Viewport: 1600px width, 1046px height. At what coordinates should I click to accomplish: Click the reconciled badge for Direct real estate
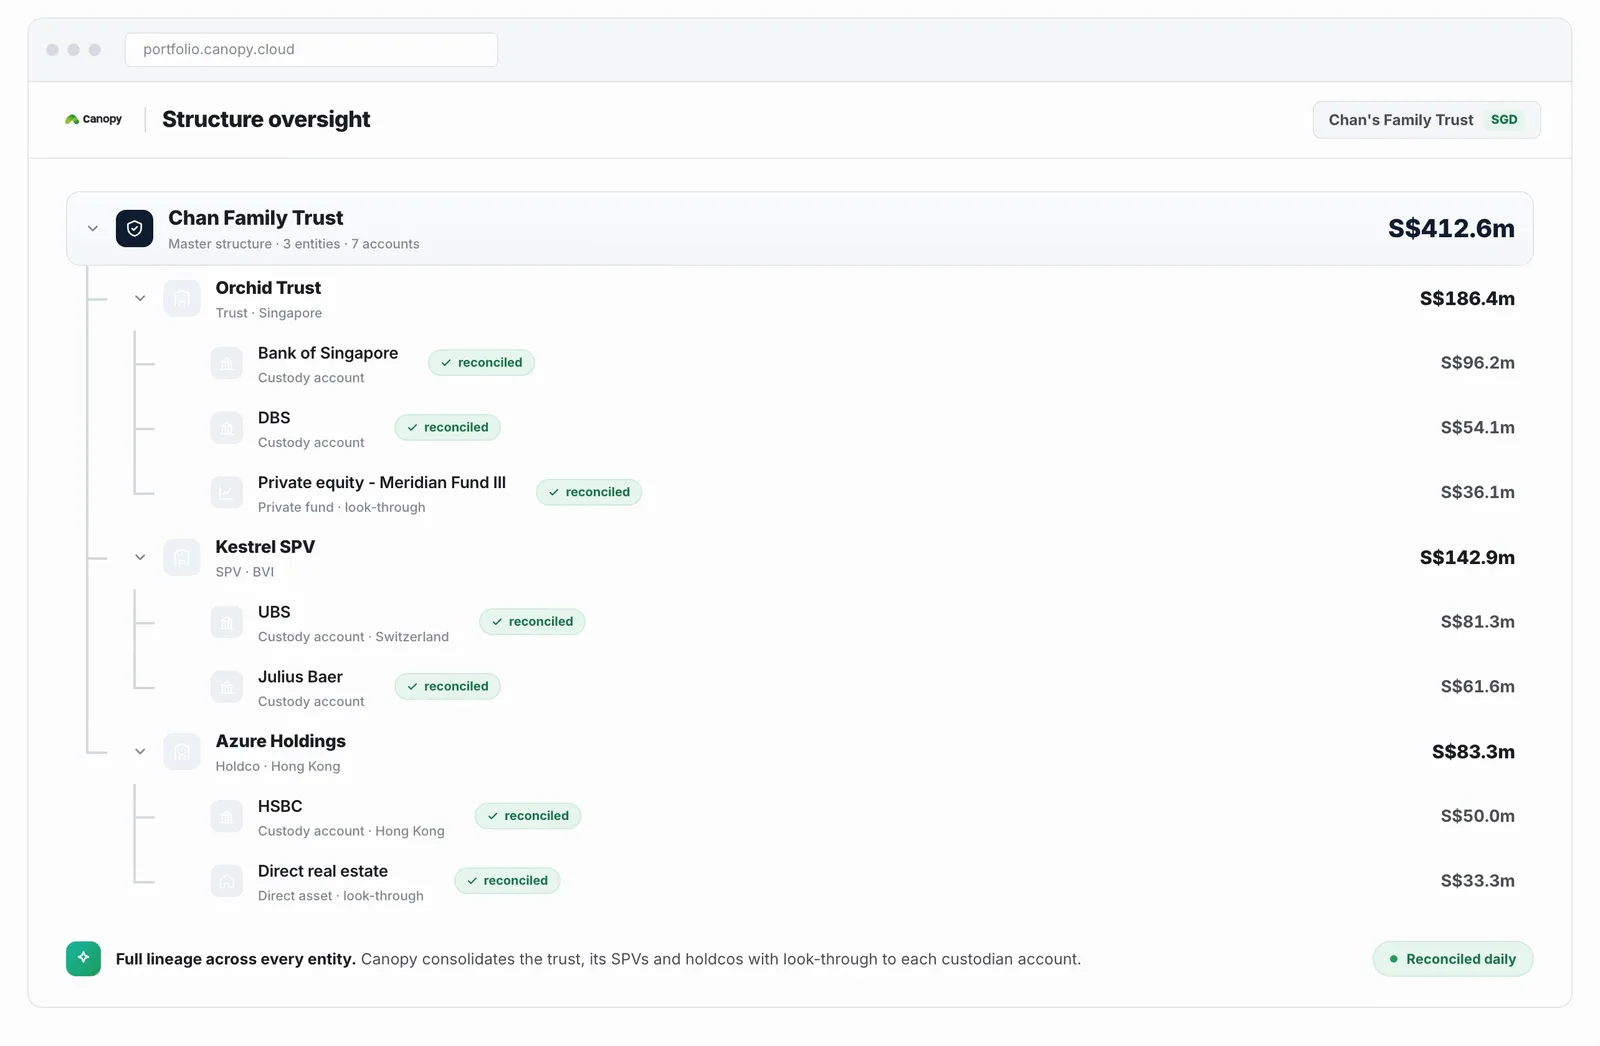coord(507,880)
